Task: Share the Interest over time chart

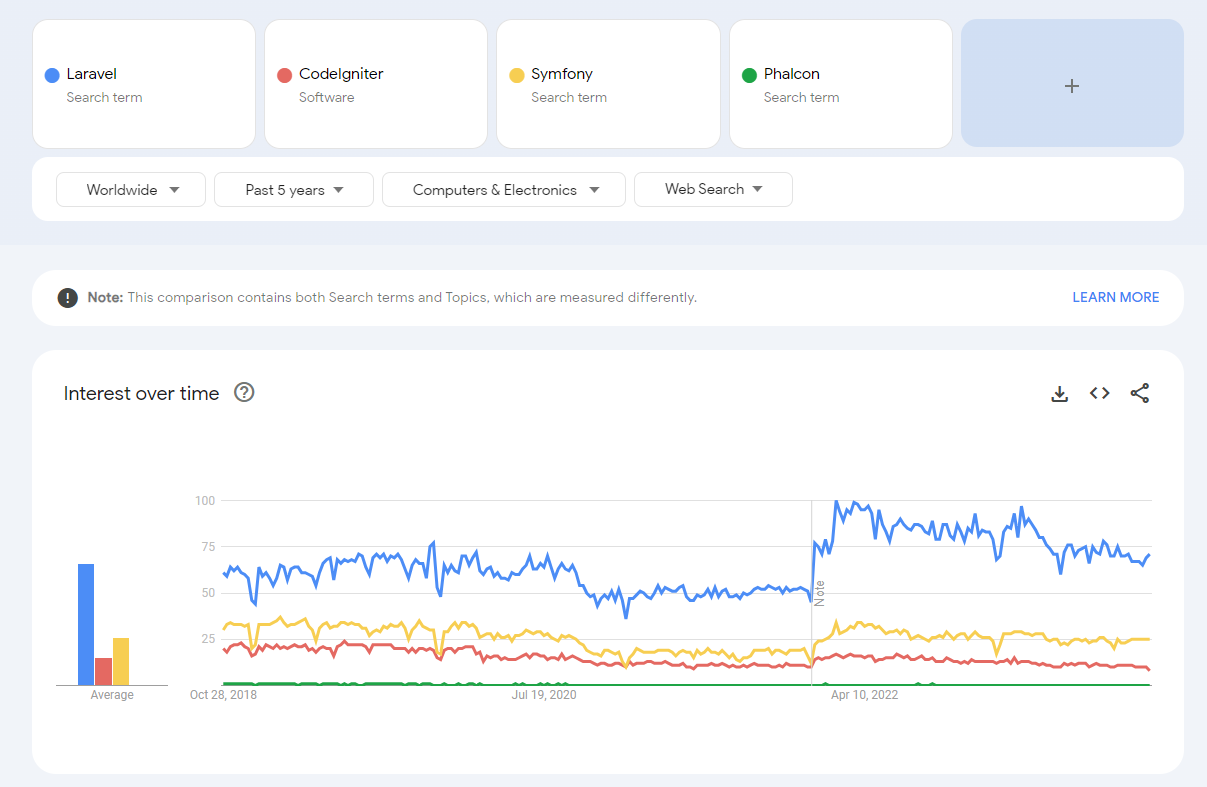Action: [1140, 393]
